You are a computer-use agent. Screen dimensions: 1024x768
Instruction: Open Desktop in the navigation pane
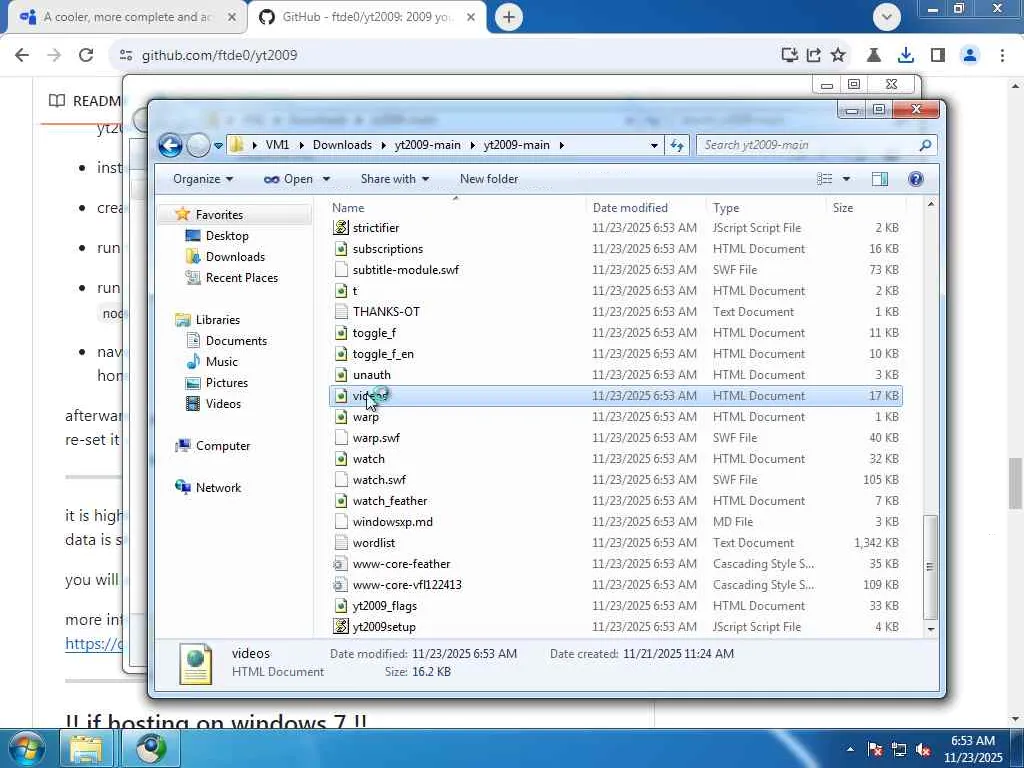click(x=227, y=236)
